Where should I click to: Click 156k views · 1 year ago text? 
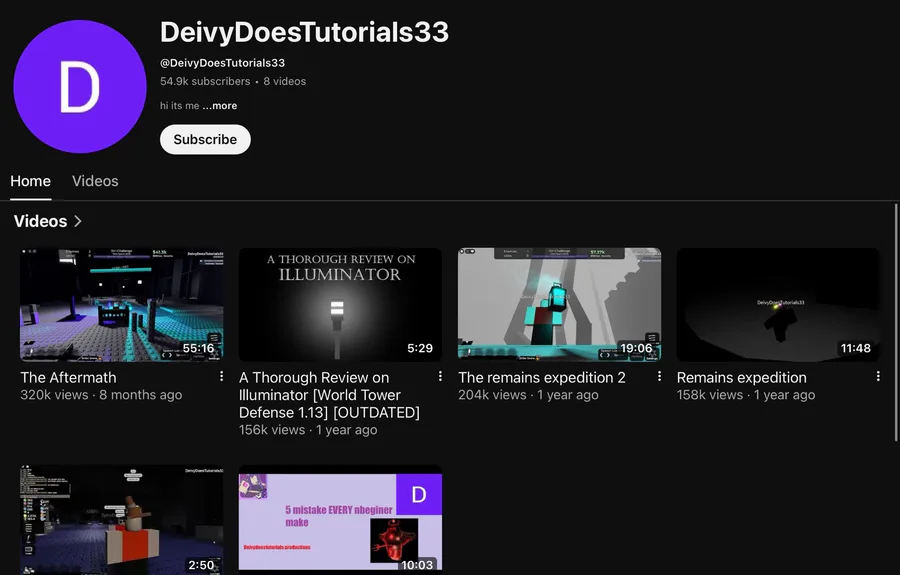pyautogui.click(x=308, y=430)
